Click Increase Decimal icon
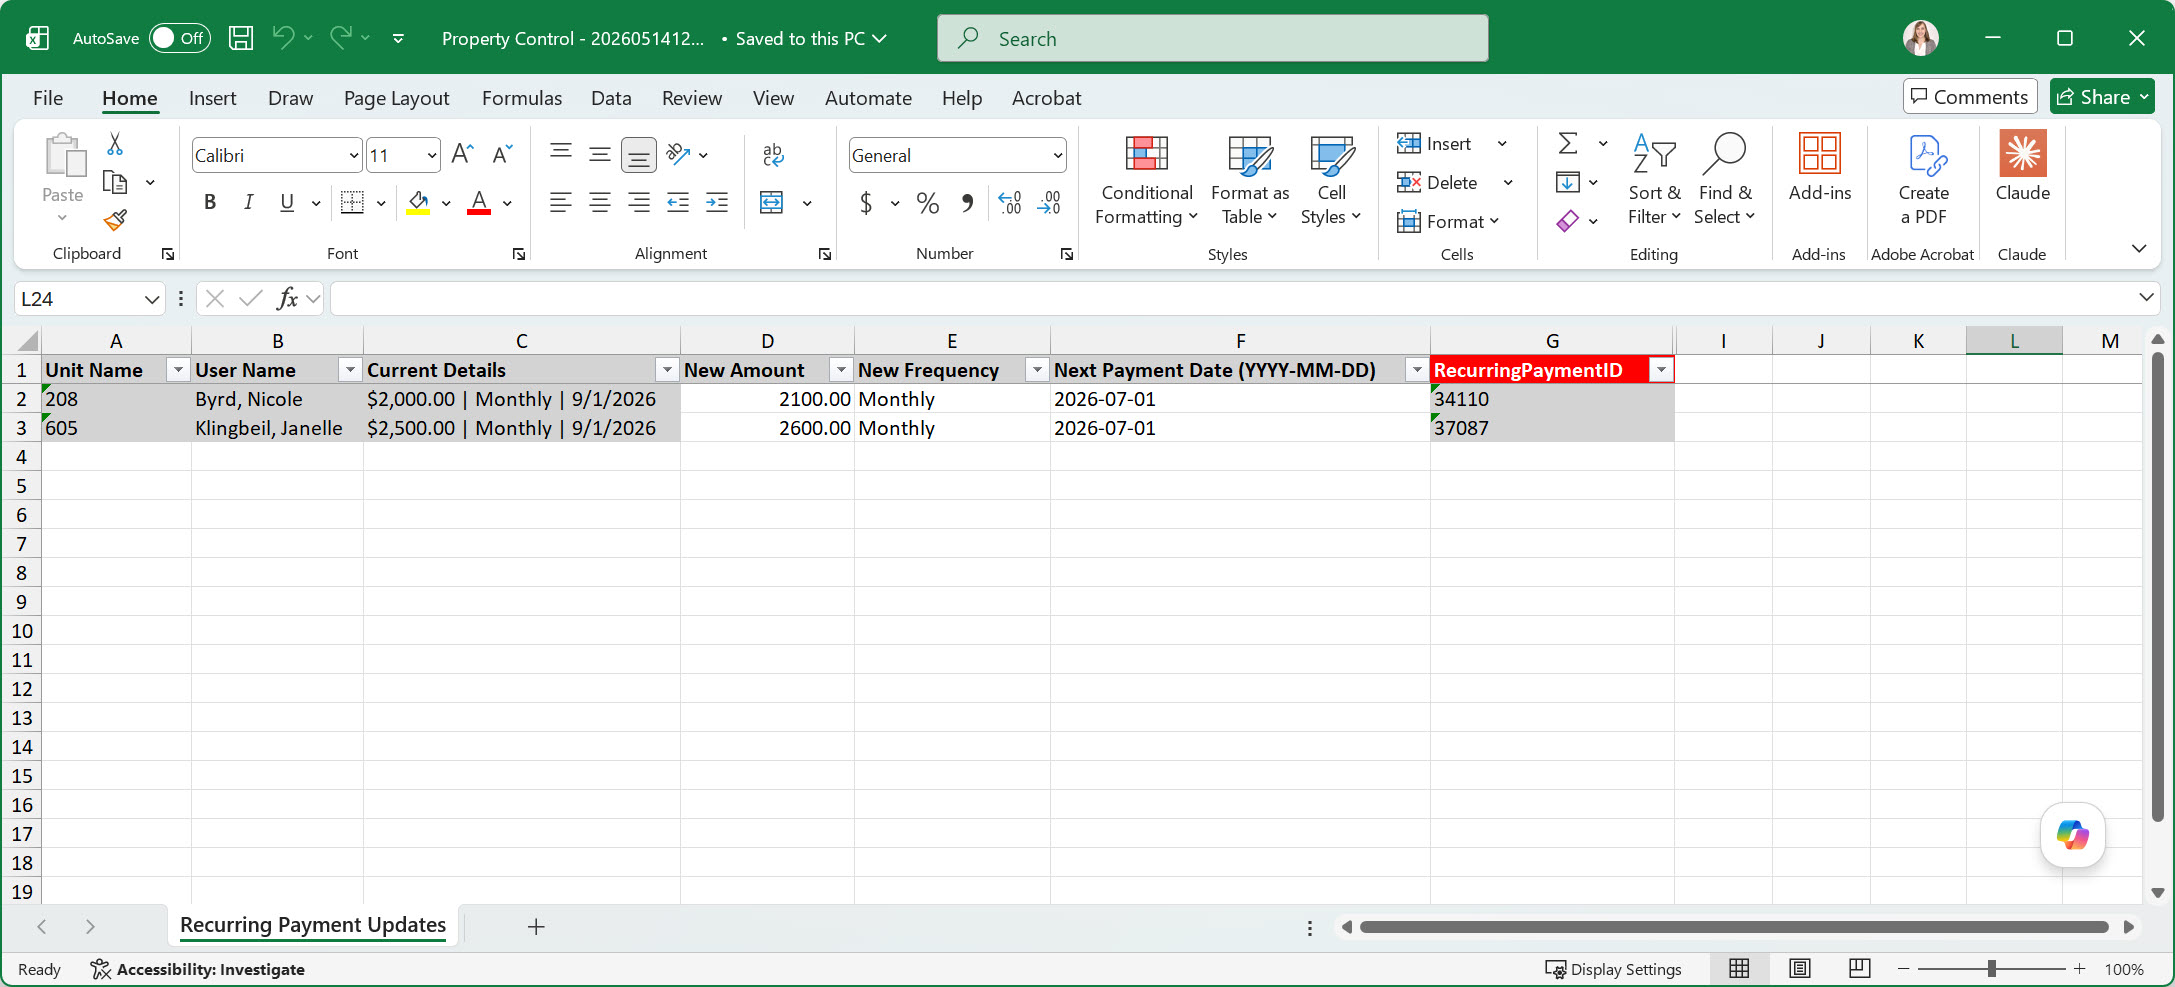The height and width of the screenshot is (987, 2175). [x=1010, y=203]
